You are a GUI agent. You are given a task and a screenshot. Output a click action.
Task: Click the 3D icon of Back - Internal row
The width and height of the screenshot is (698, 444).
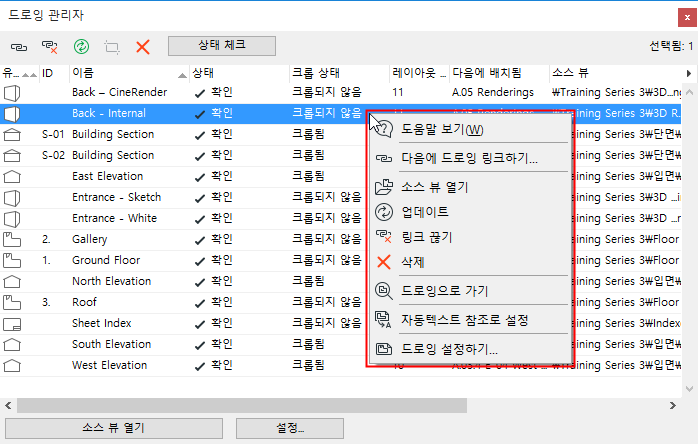pyautogui.click(x=12, y=114)
